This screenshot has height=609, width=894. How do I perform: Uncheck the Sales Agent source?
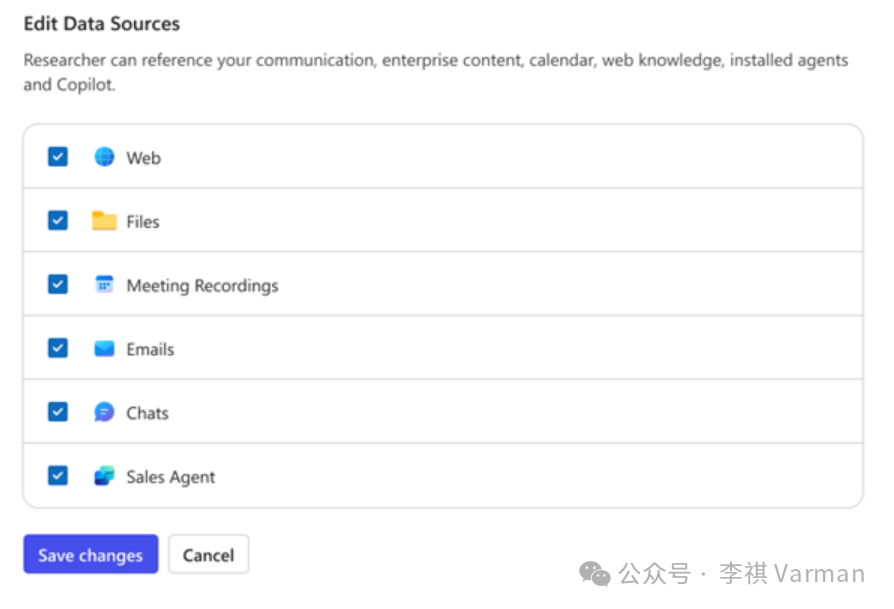tap(57, 476)
